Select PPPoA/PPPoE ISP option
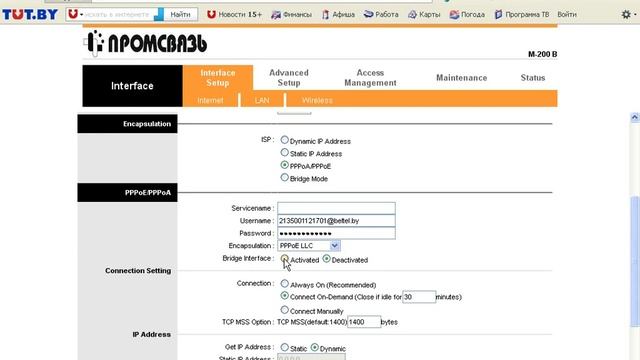Viewport: 640px width, 360px height. [x=284, y=165]
